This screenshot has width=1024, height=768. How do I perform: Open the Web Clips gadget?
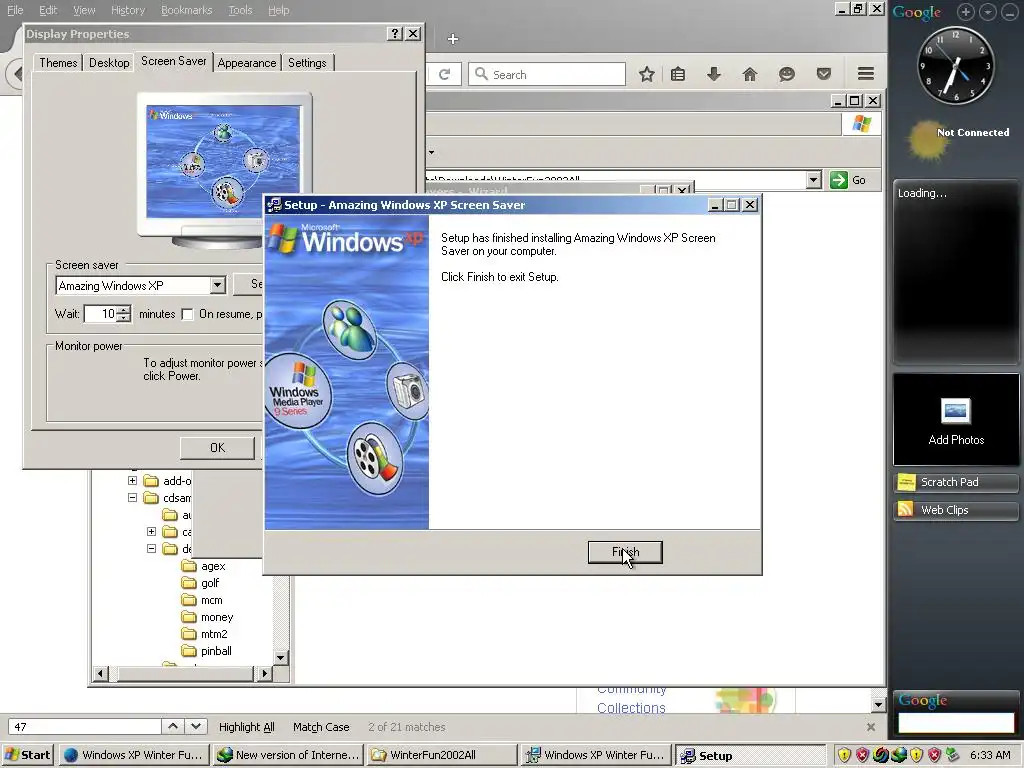tap(956, 510)
